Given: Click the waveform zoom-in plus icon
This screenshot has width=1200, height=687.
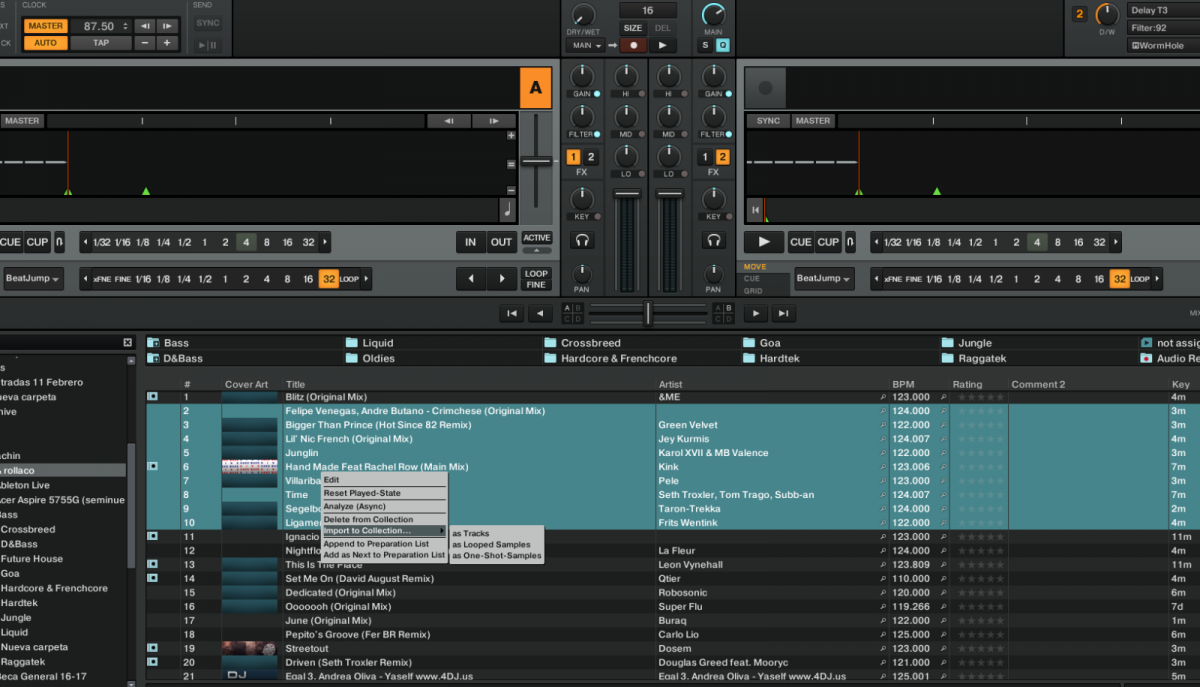Looking at the screenshot, I should click(512, 136).
